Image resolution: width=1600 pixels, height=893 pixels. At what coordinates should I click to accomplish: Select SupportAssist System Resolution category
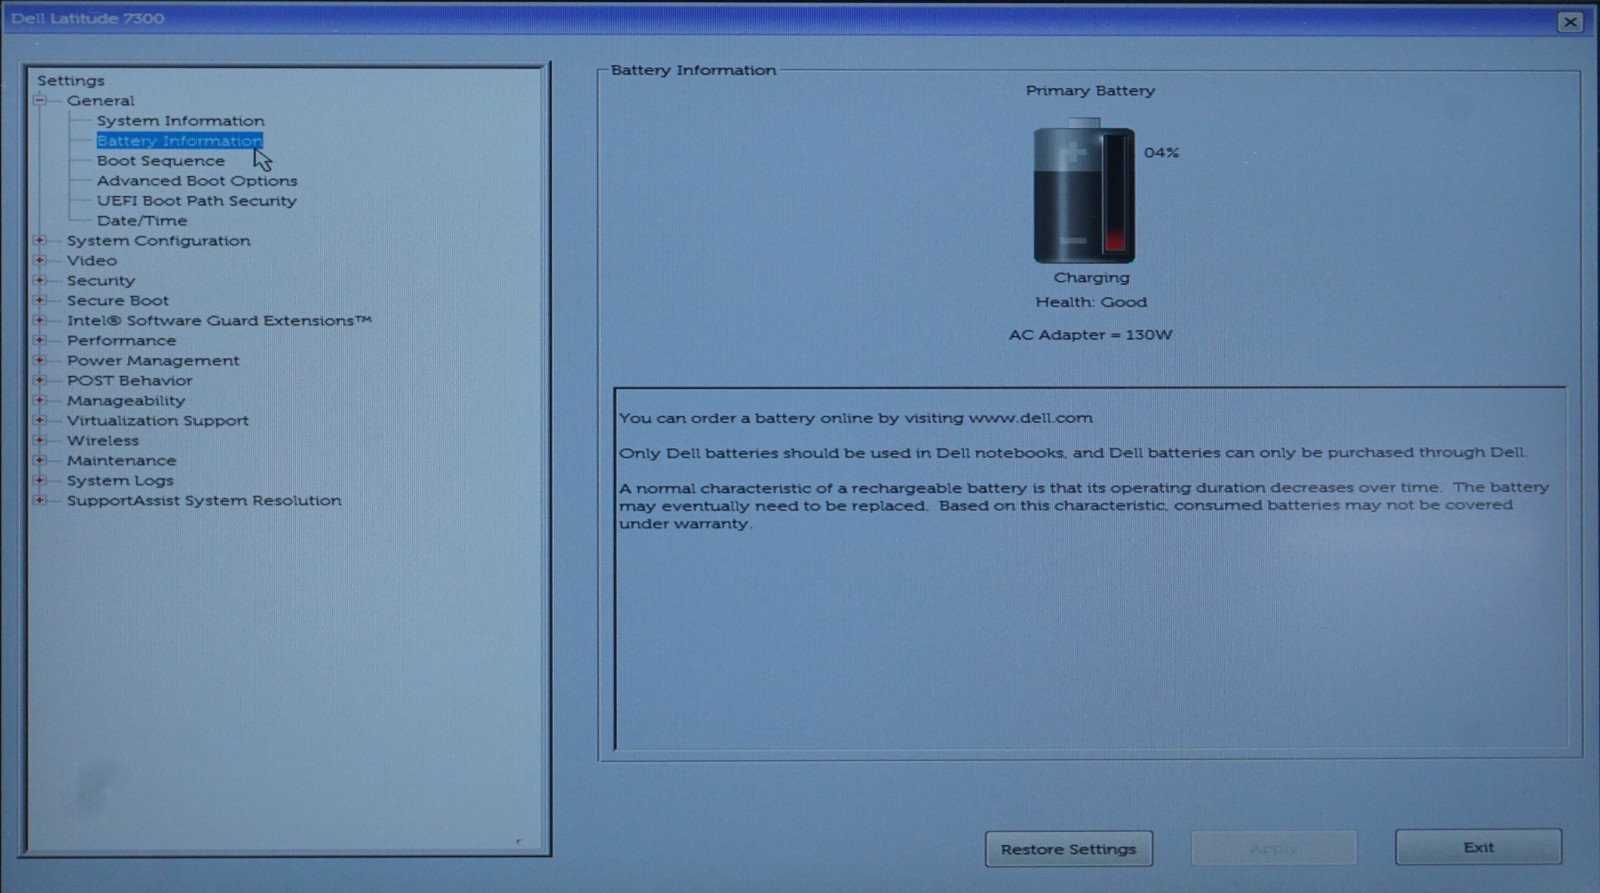point(204,501)
